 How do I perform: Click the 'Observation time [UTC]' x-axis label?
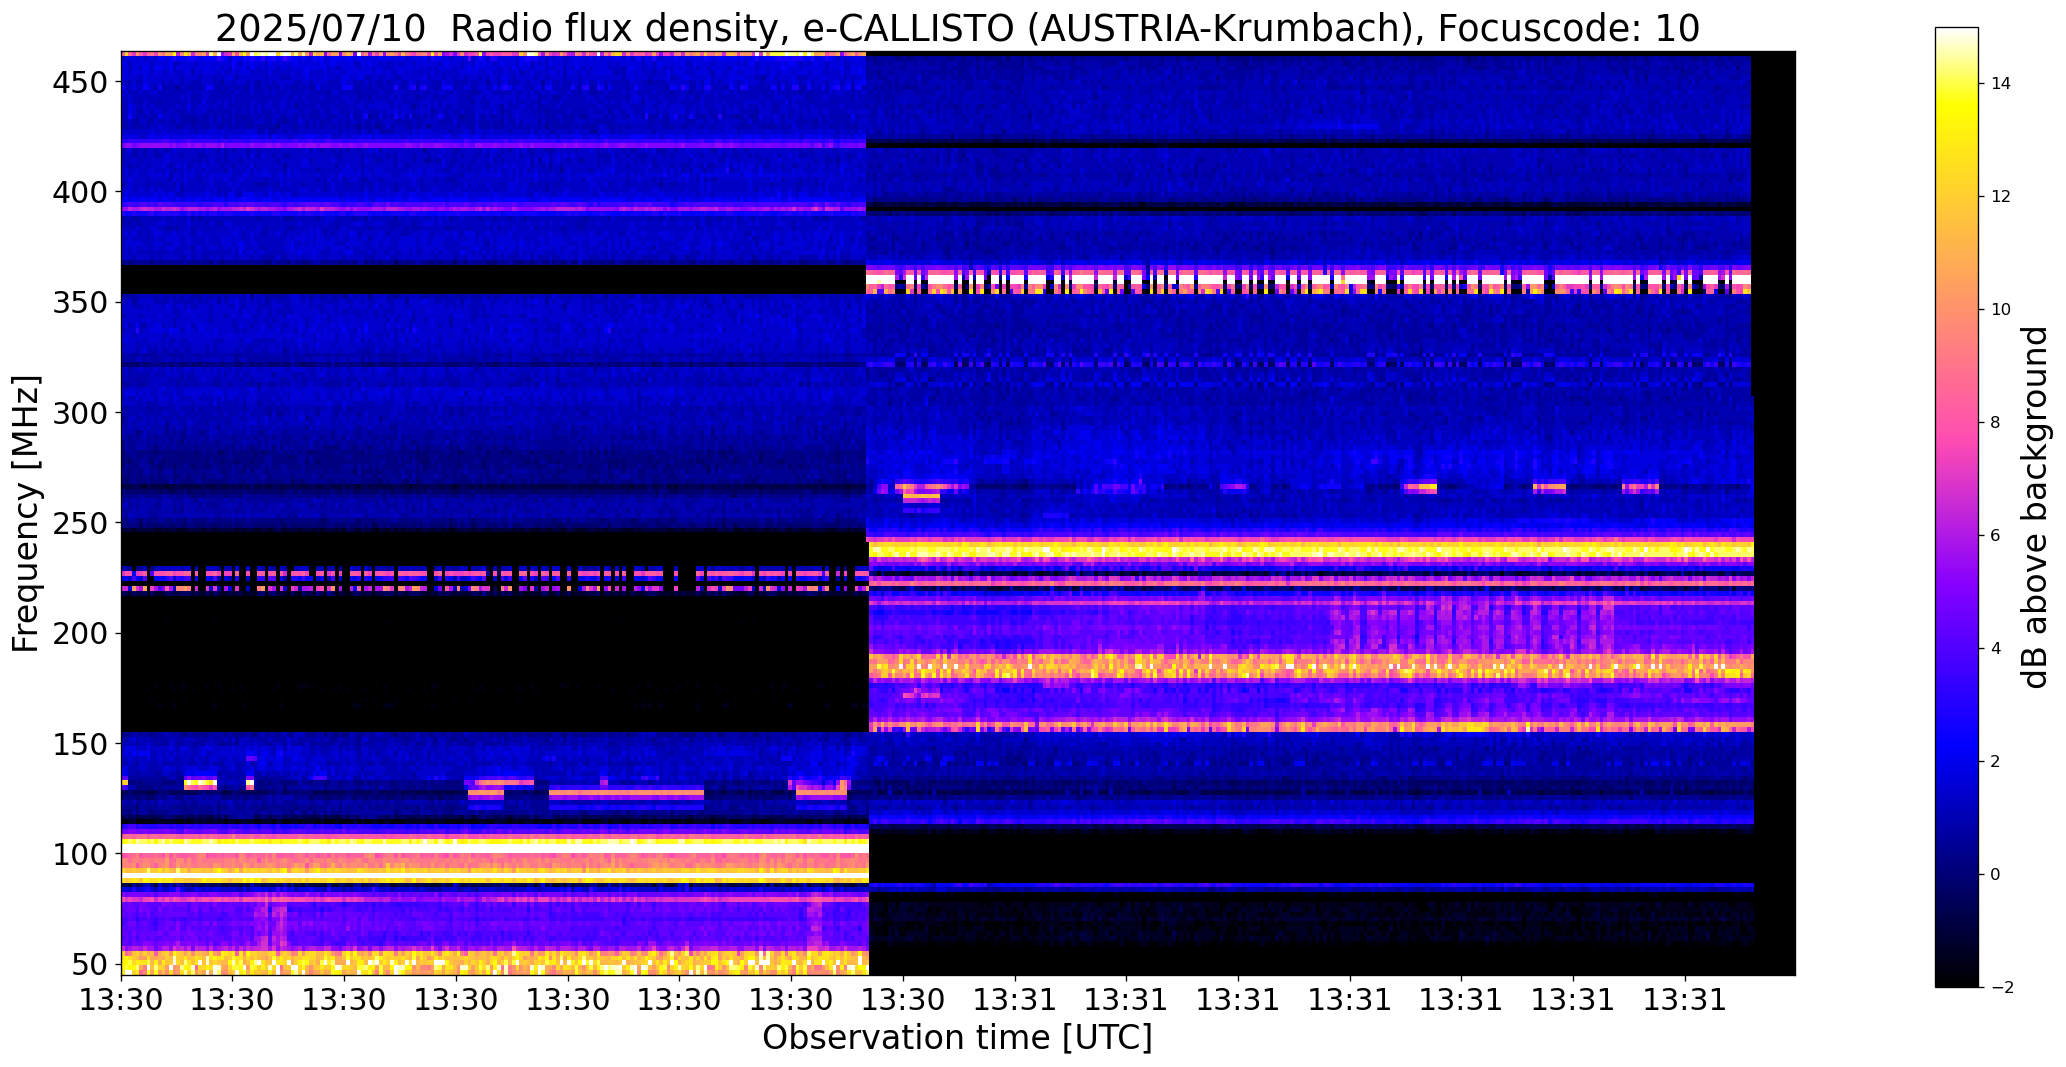click(x=957, y=1037)
